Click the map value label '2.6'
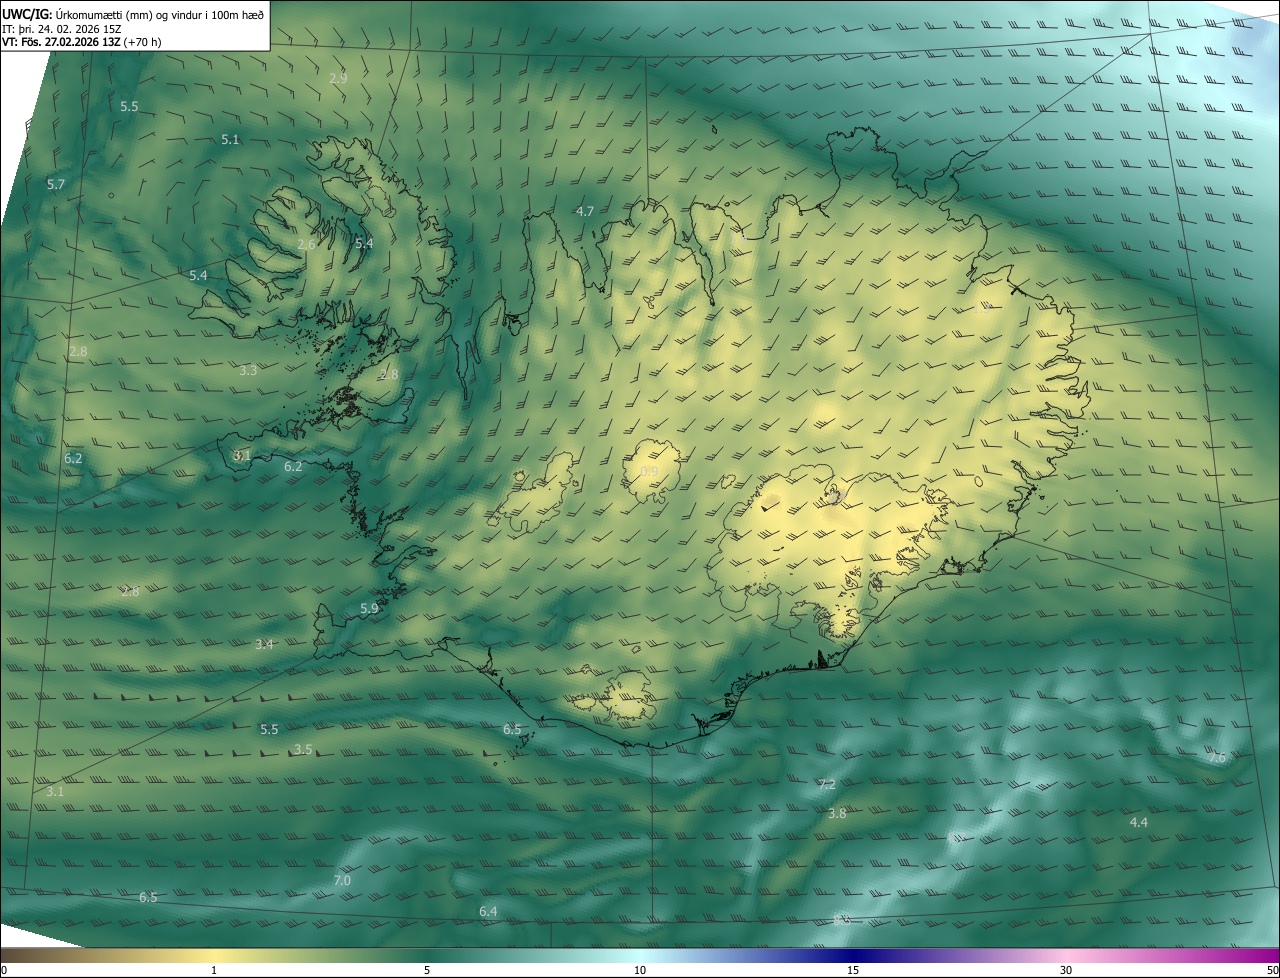The image size is (1280, 978). (x=307, y=245)
